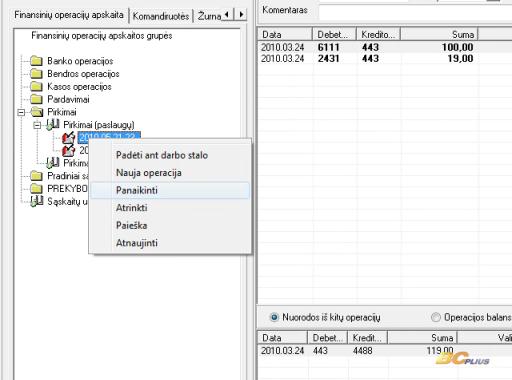This screenshot has height=380, width=512.
Task: Select the row with debit account 2431
Action: (x=385, y=59)
